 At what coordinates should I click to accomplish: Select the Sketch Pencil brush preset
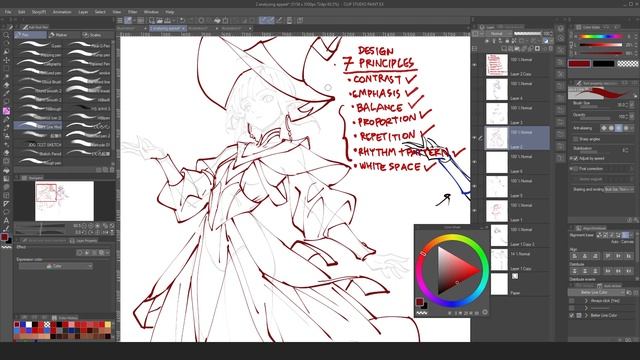point(39,153)
